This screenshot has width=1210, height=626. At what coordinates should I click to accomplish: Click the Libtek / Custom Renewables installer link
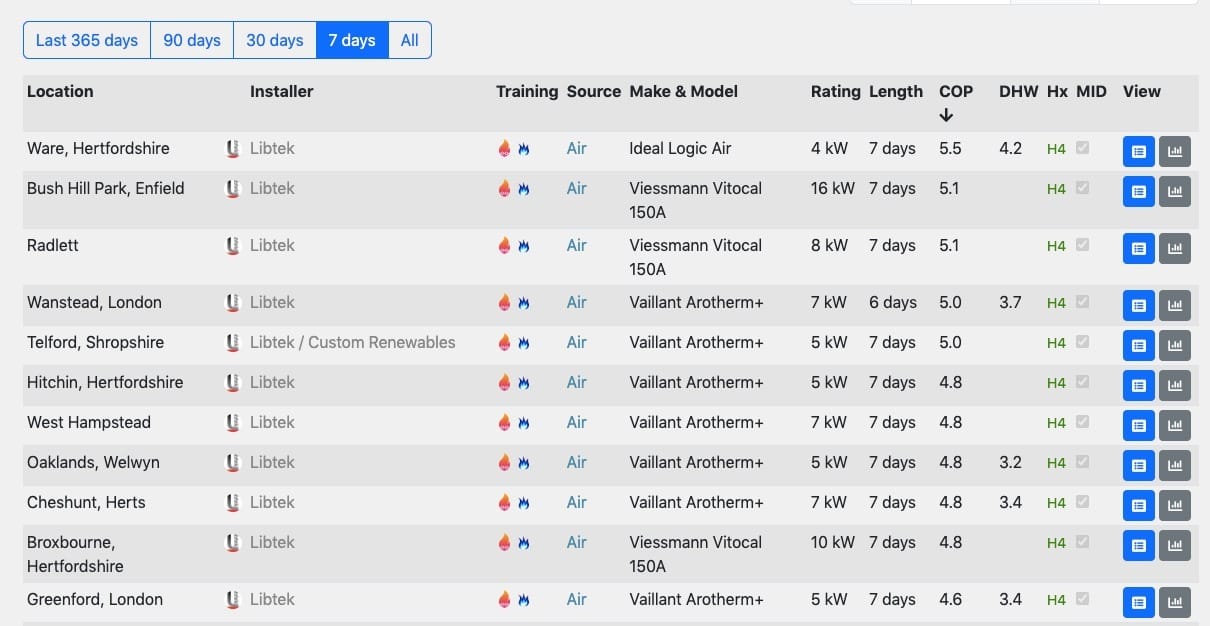pos(352,342)
